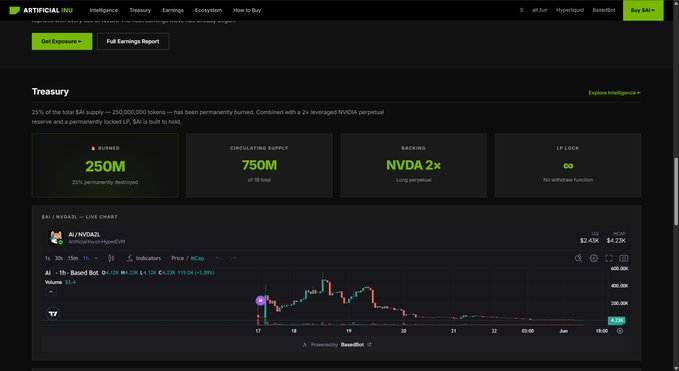Open the Full Earnings Report

point(133,41)
